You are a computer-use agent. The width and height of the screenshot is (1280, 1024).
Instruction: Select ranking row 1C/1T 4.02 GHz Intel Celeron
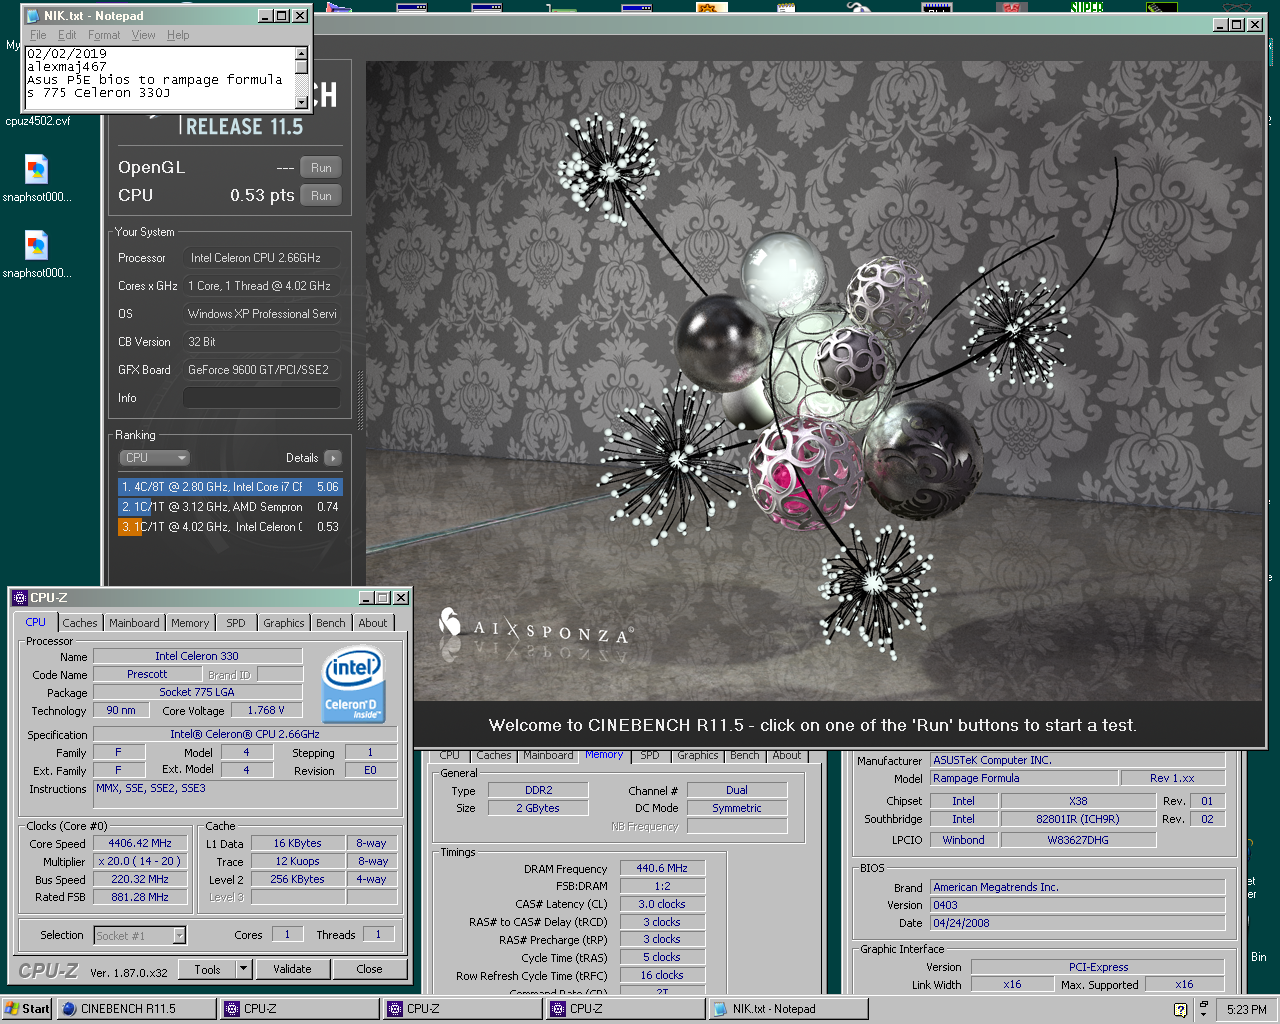click(230, 527)
